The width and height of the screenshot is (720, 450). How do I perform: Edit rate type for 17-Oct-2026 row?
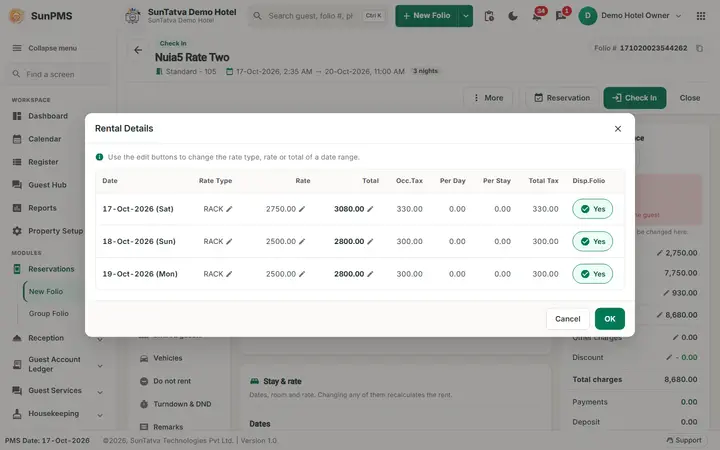[x=229, y=209]
